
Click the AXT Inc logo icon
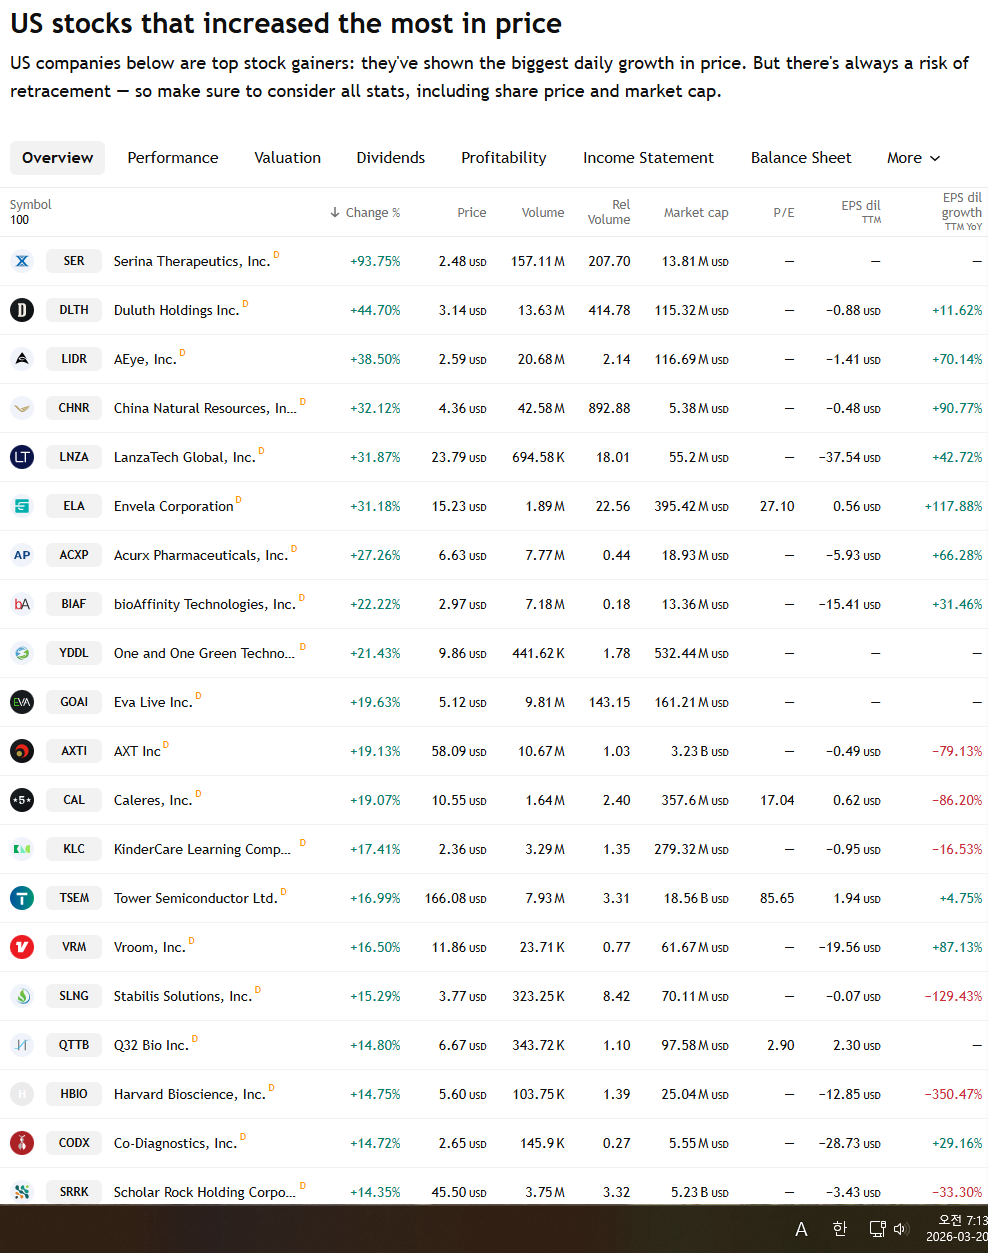(x=22, y=751)
